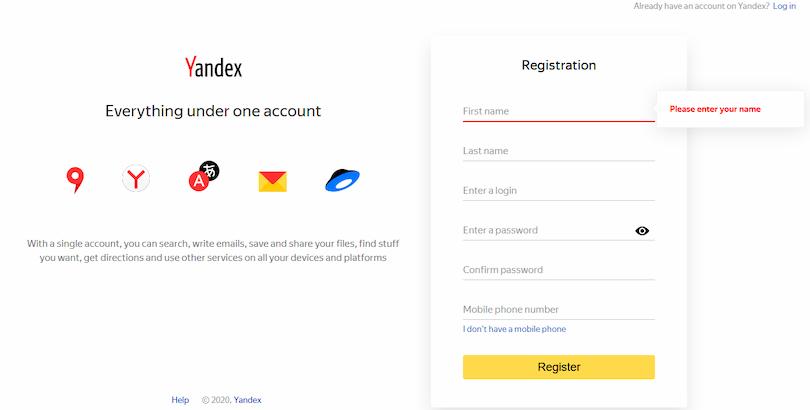Image resolution: width=810 pixels, height=410 pixels.
Task: Click the Yandex Maps pin icon
Action: [x=75, y=180]
